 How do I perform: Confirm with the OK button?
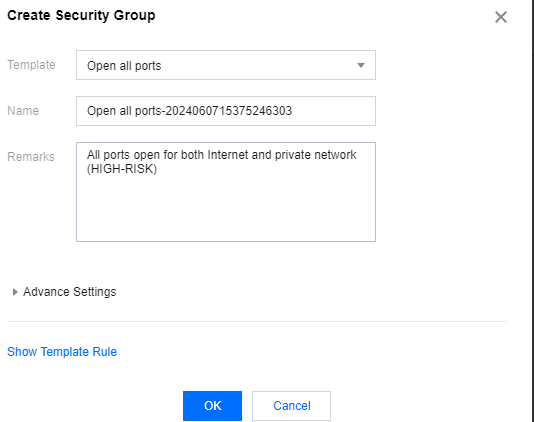[213, 406]
